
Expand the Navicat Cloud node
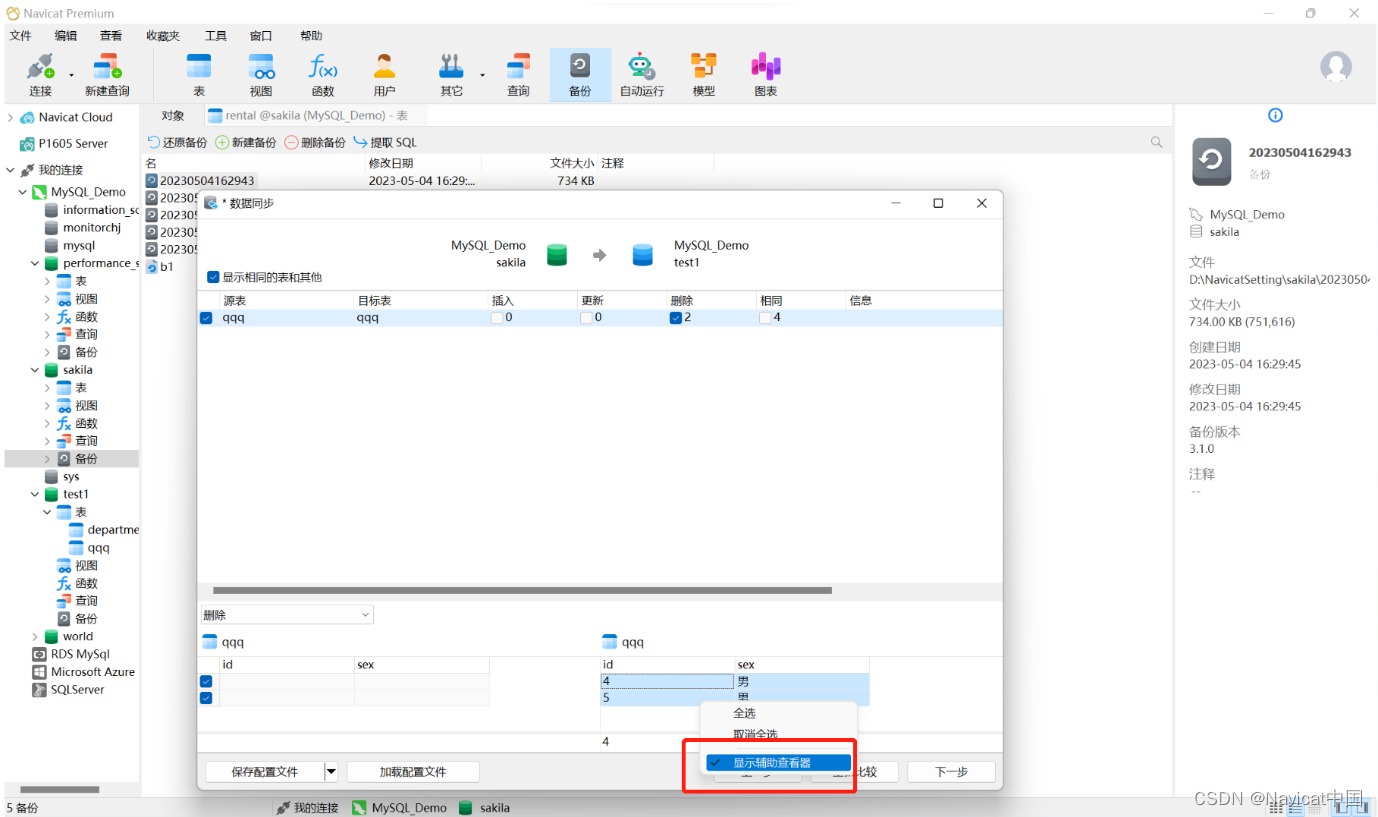click(10, 117)
